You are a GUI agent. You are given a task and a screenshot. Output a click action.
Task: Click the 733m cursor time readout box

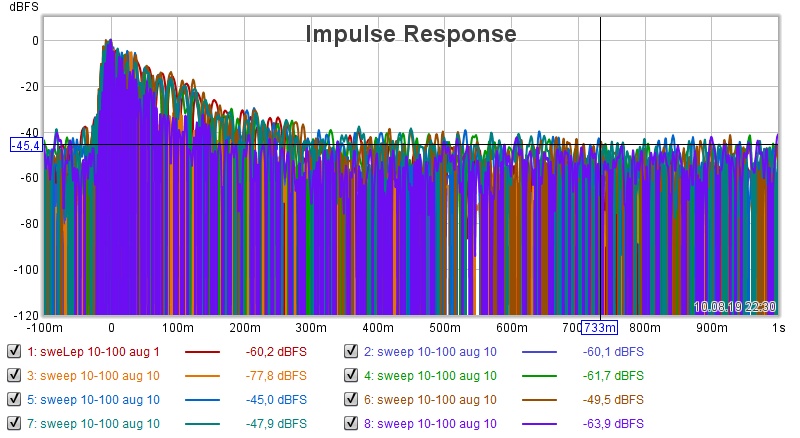(x=599, y=328)
